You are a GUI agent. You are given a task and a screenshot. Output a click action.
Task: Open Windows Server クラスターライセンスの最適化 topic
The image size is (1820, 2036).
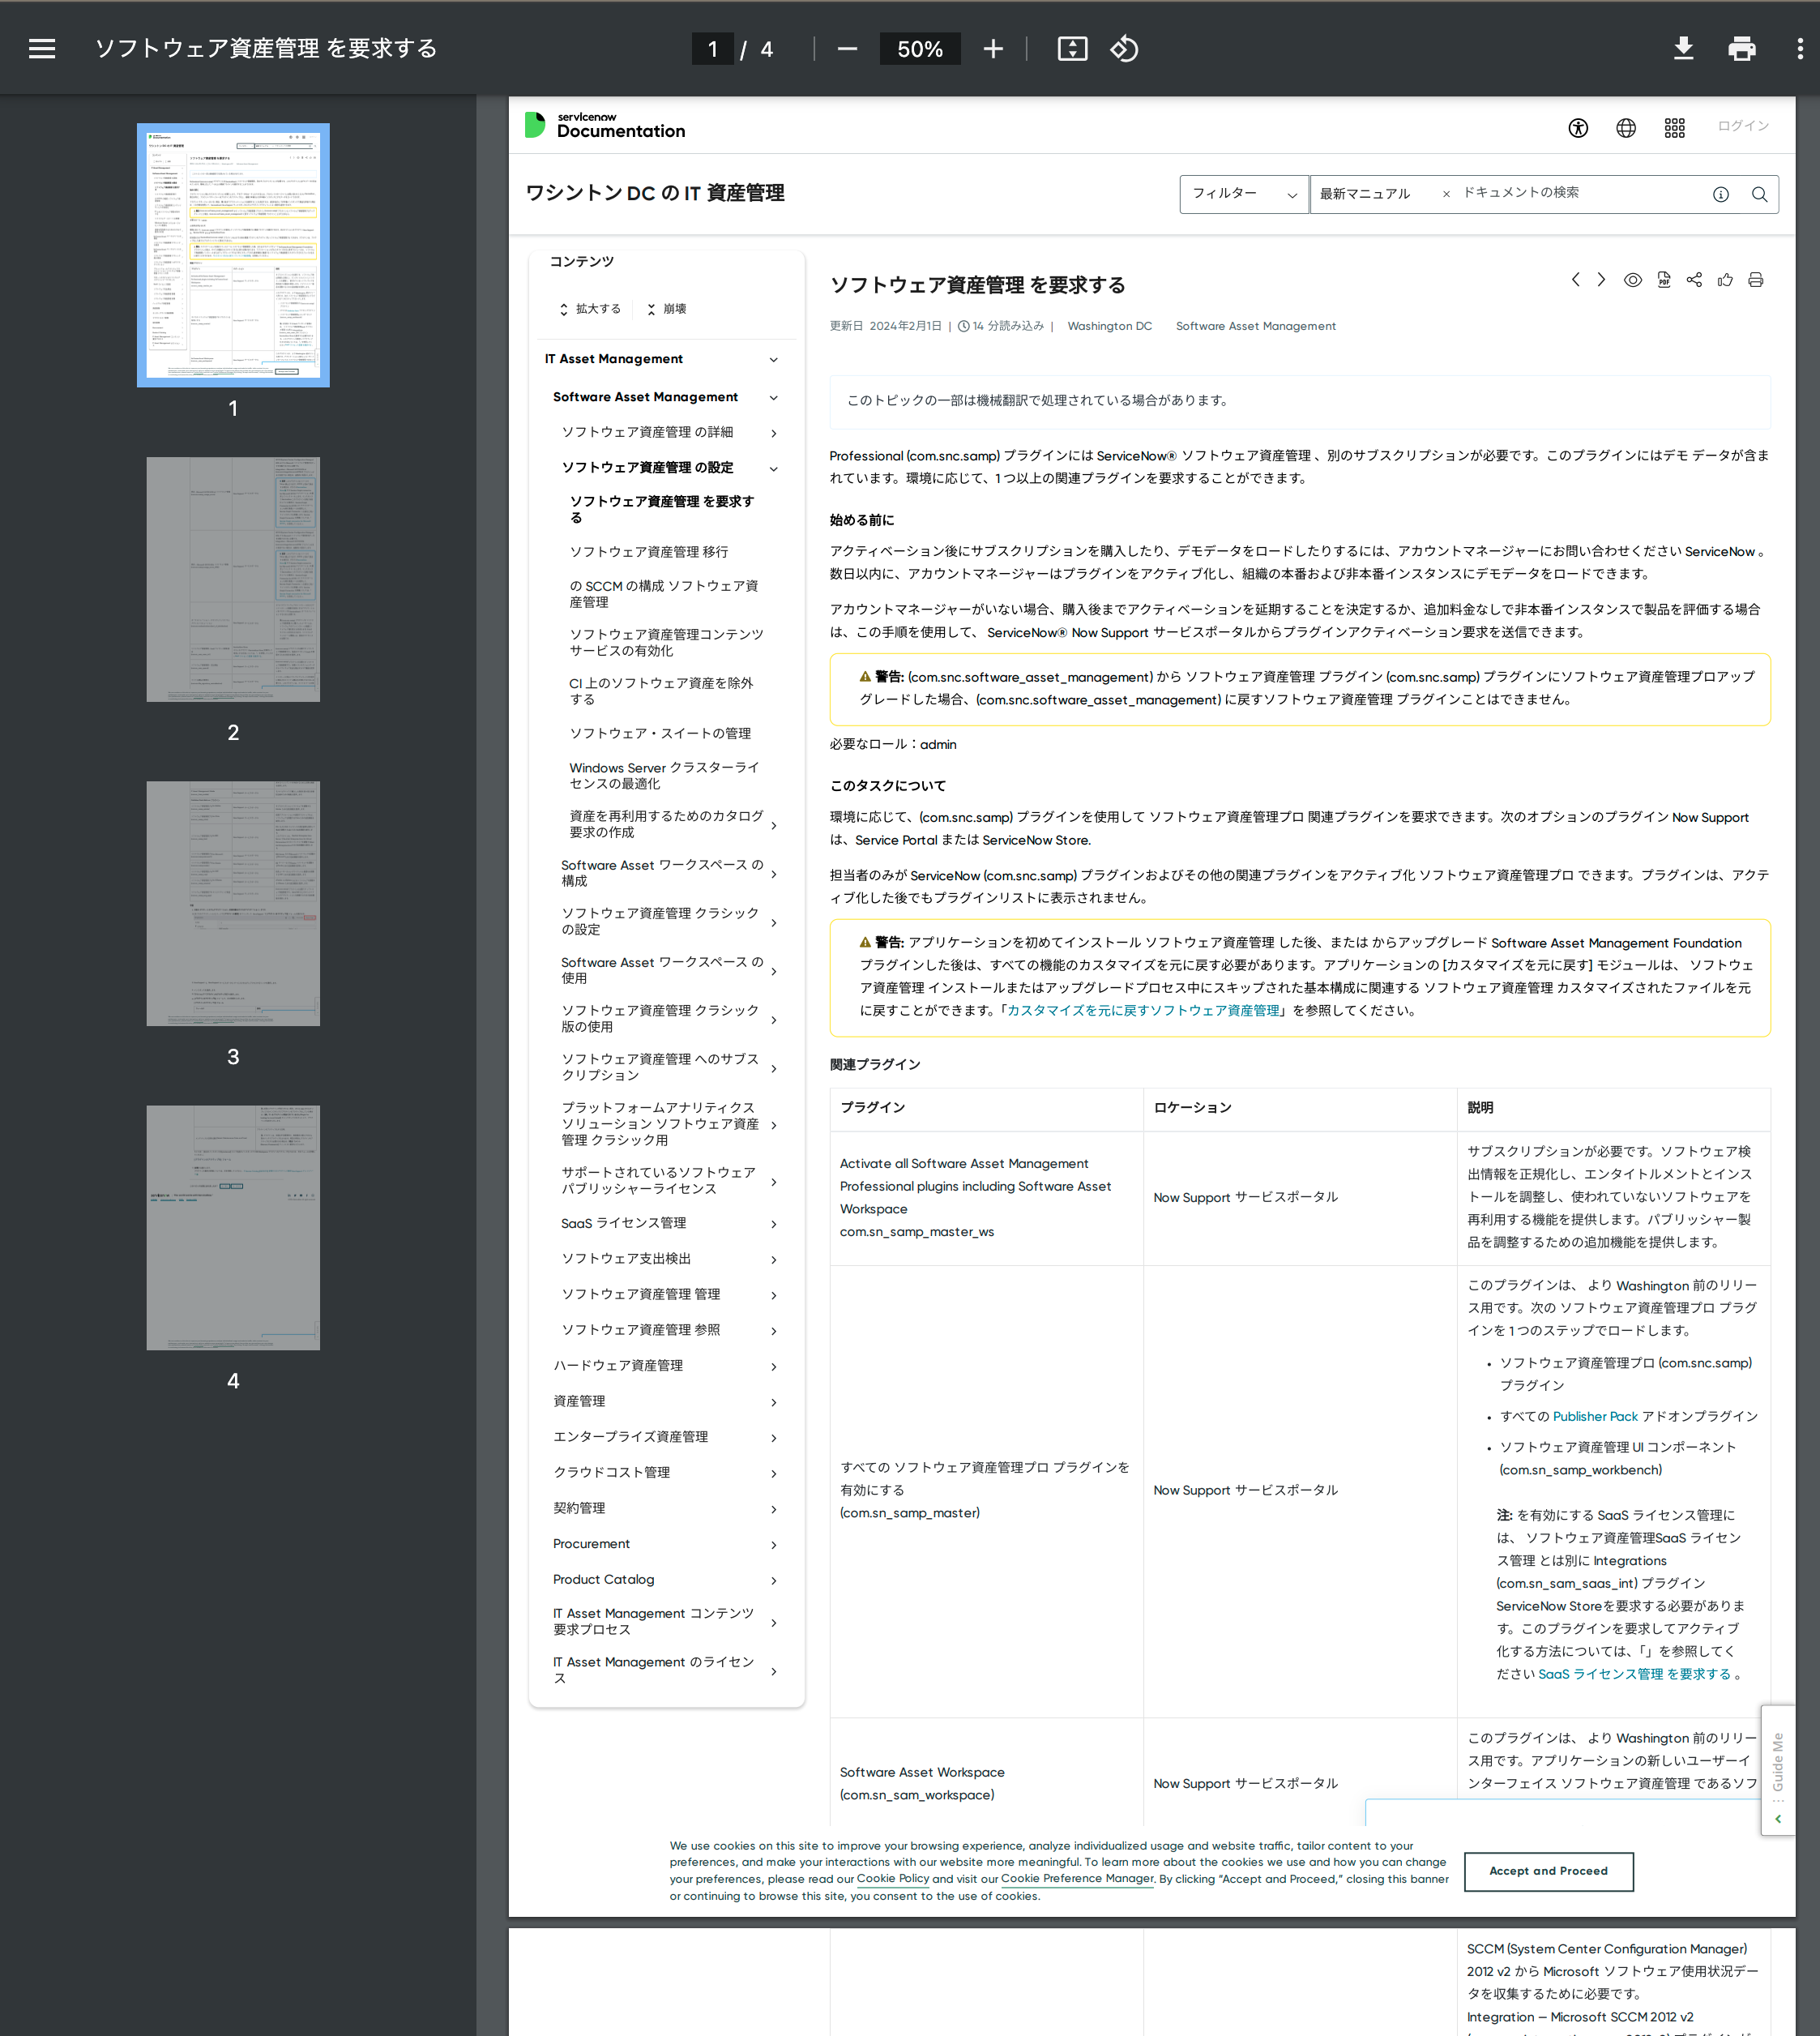(x=664, y=775)
